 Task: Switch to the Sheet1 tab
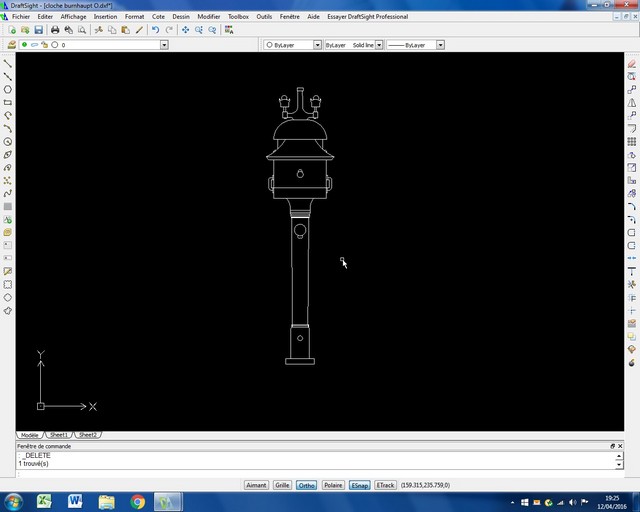[x=59, y=435]
